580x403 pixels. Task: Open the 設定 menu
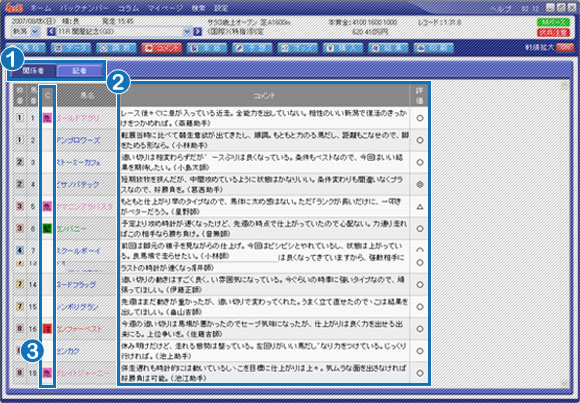221,8
